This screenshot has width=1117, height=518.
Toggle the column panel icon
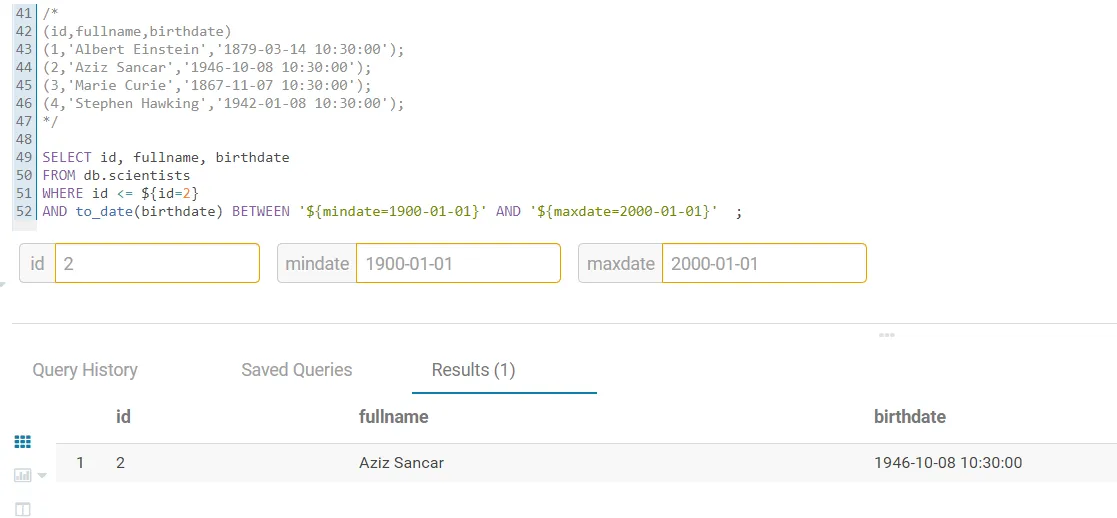point(22,509)
